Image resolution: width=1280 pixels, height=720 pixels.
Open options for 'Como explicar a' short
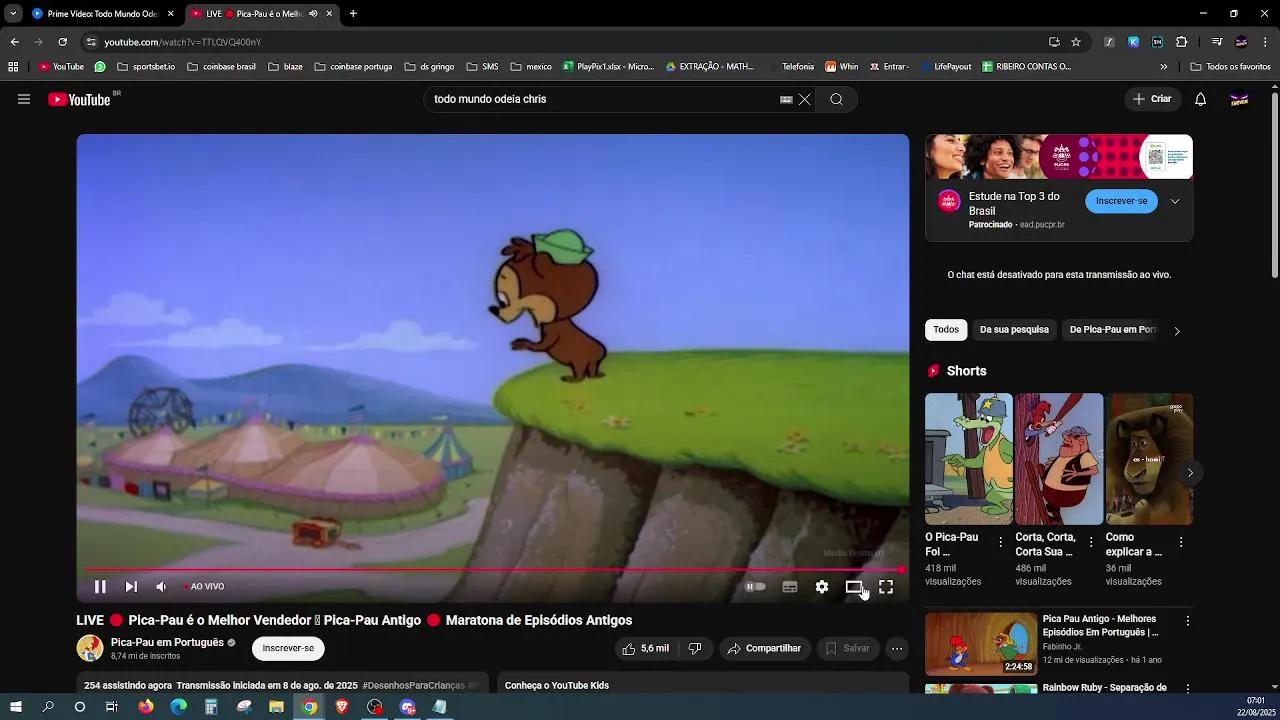point(1181,542)
